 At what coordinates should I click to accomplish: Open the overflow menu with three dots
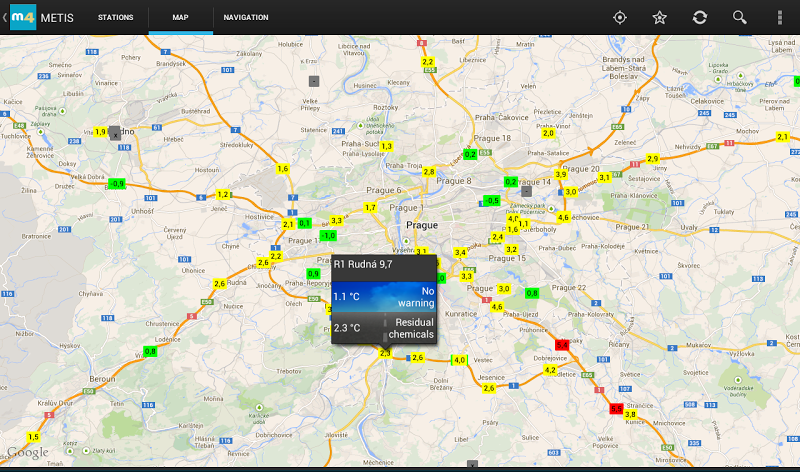pyautogui.click(x=780, y=18)
